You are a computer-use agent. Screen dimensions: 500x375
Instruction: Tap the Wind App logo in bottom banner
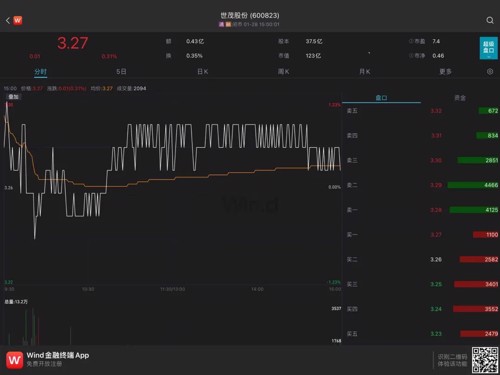point(15,360)
